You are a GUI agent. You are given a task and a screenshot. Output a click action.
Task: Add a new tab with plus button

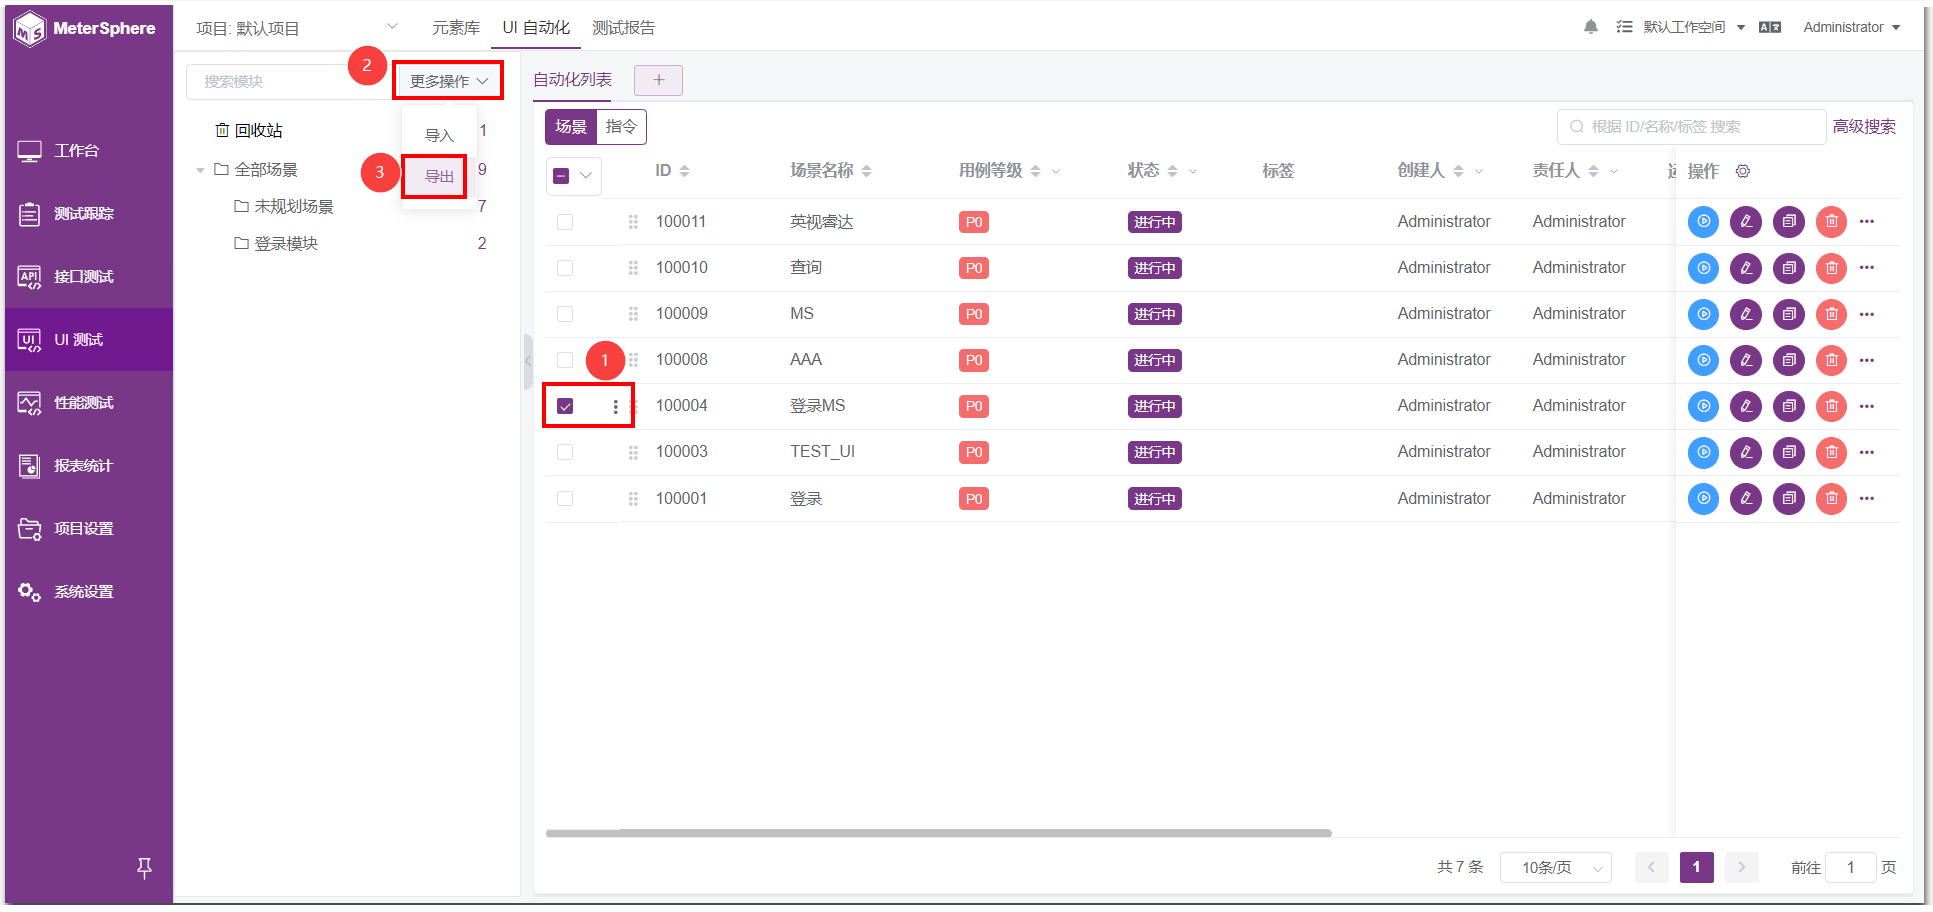[x=658, y=80]
